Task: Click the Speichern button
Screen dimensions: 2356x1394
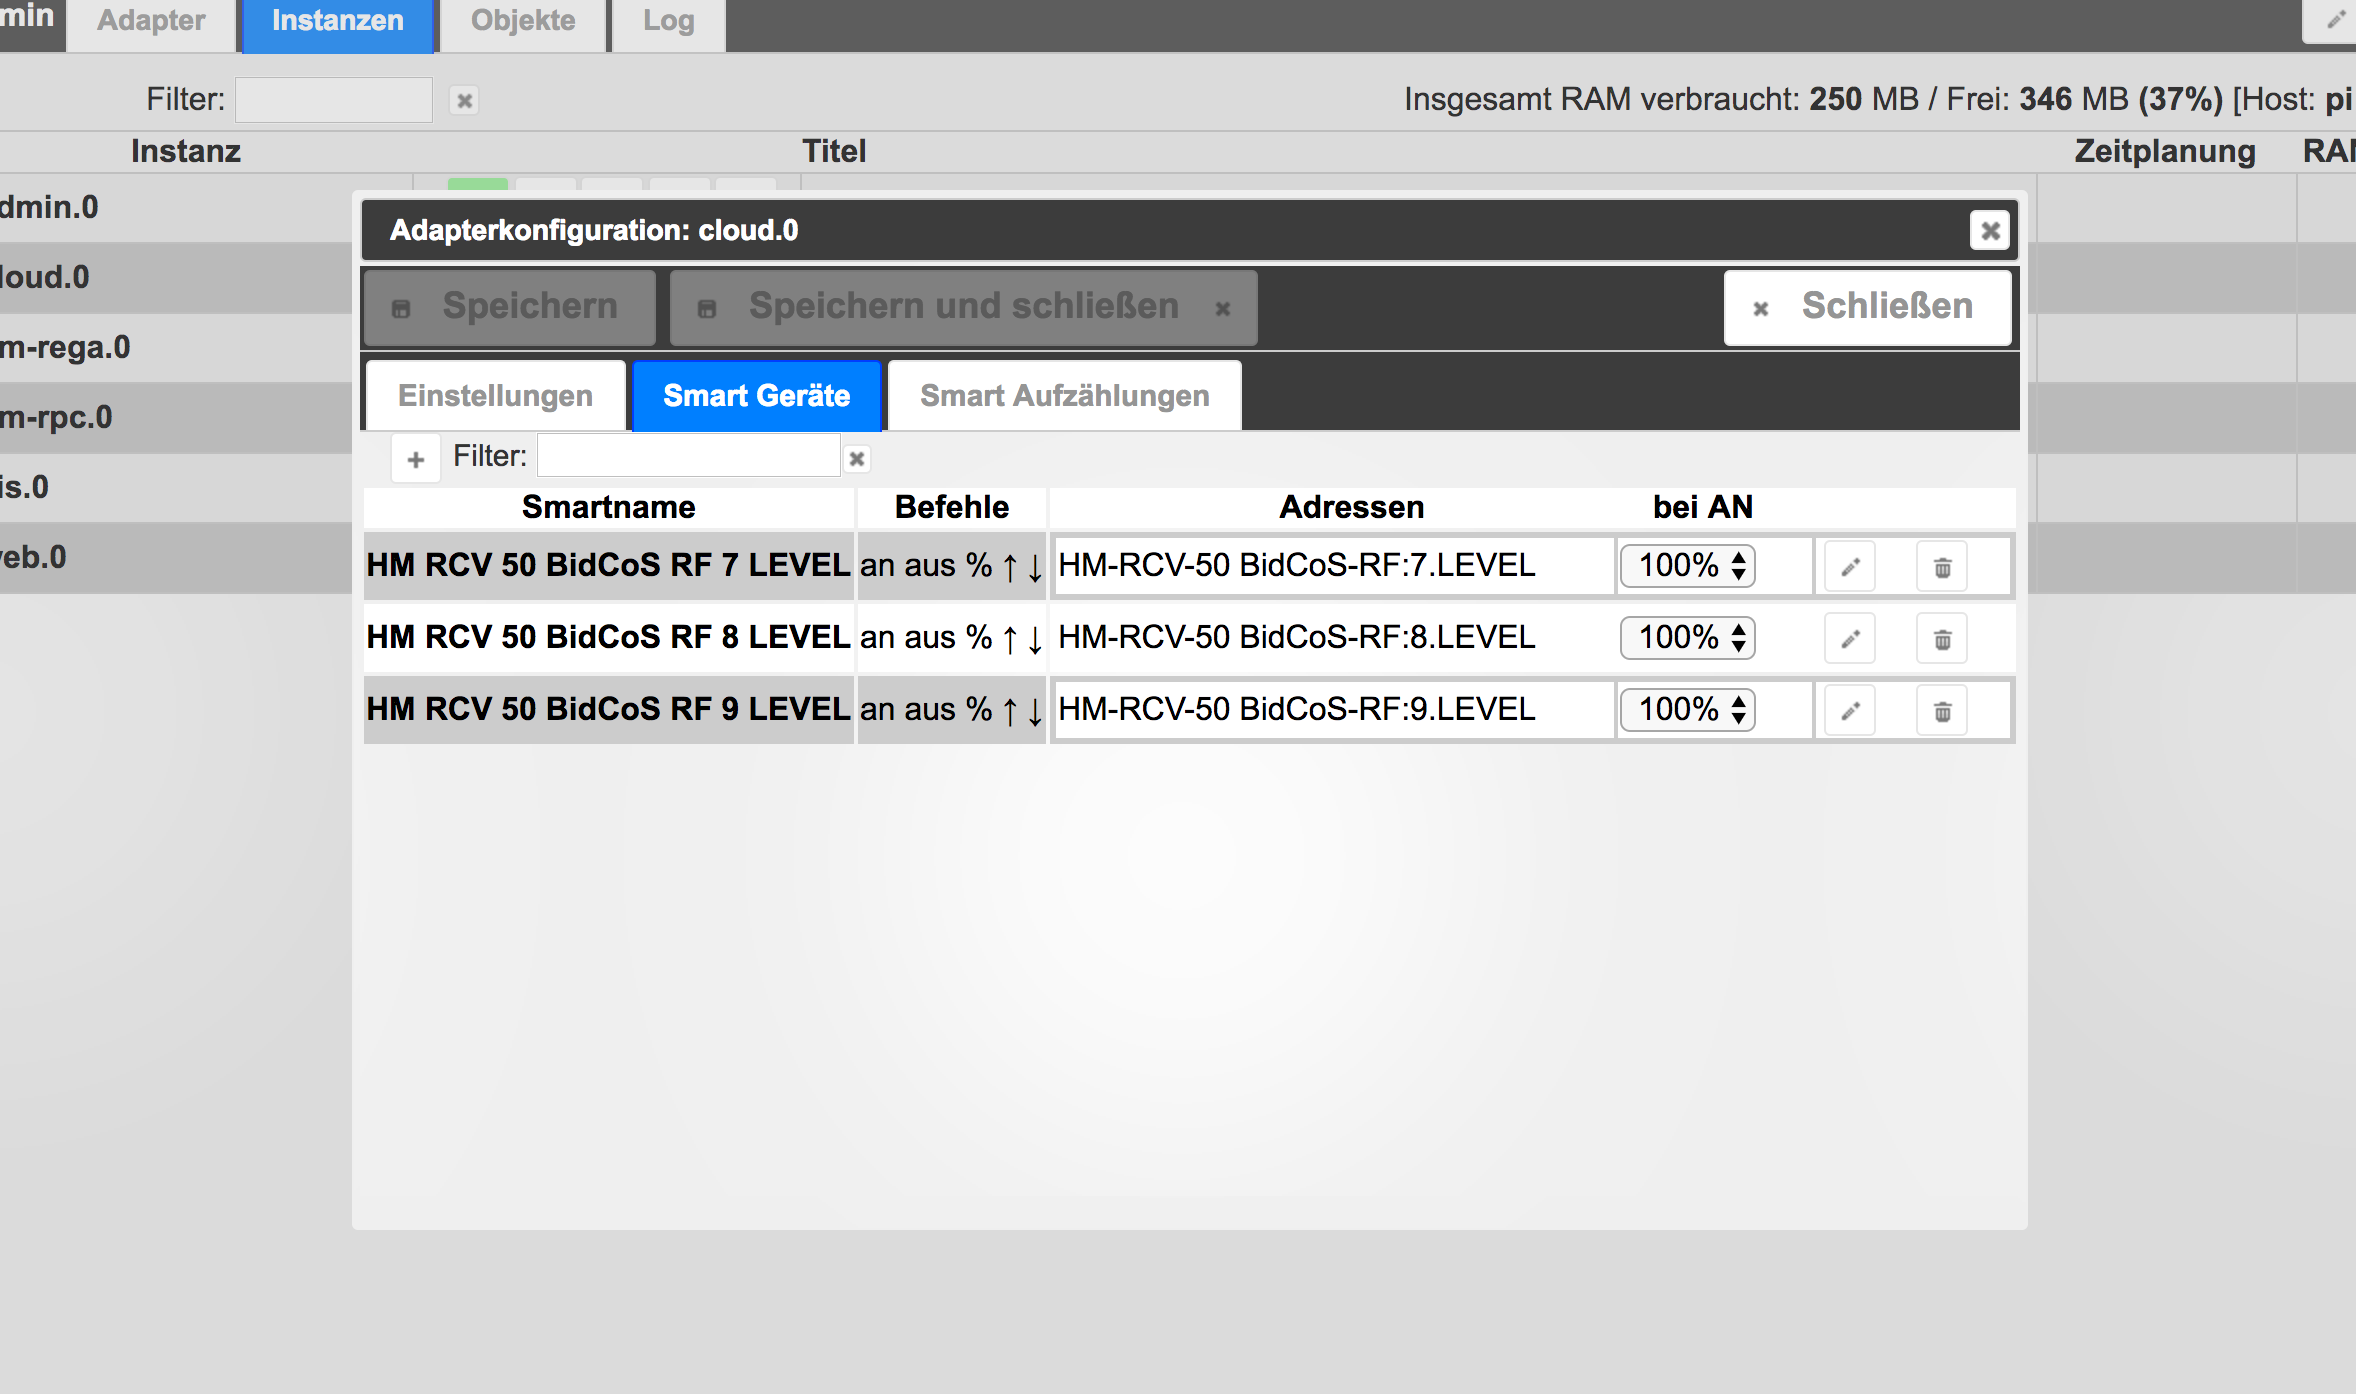Action: [x=510, y=307]
